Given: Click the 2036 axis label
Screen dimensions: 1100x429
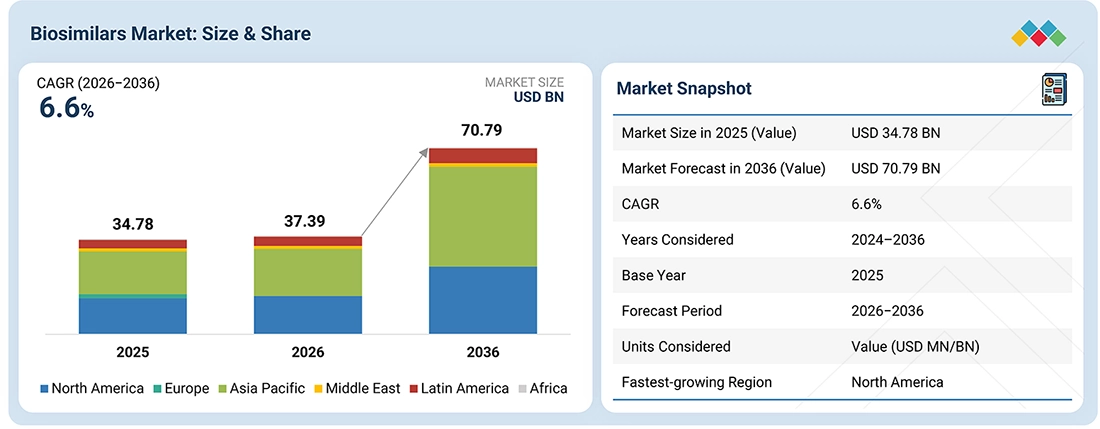Looking at the screenshot, I should 483,352.
